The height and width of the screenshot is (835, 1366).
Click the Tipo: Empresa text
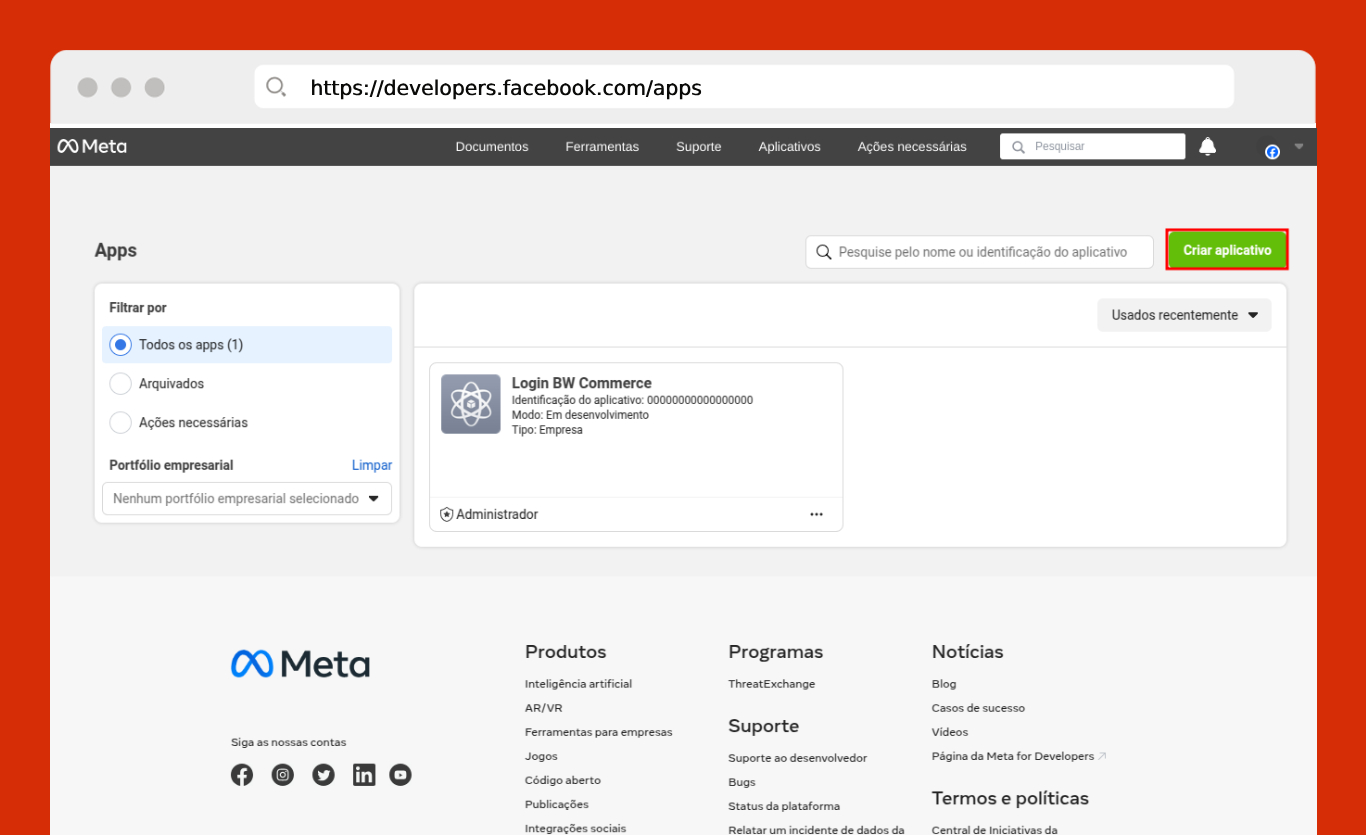tap(547, 430)
